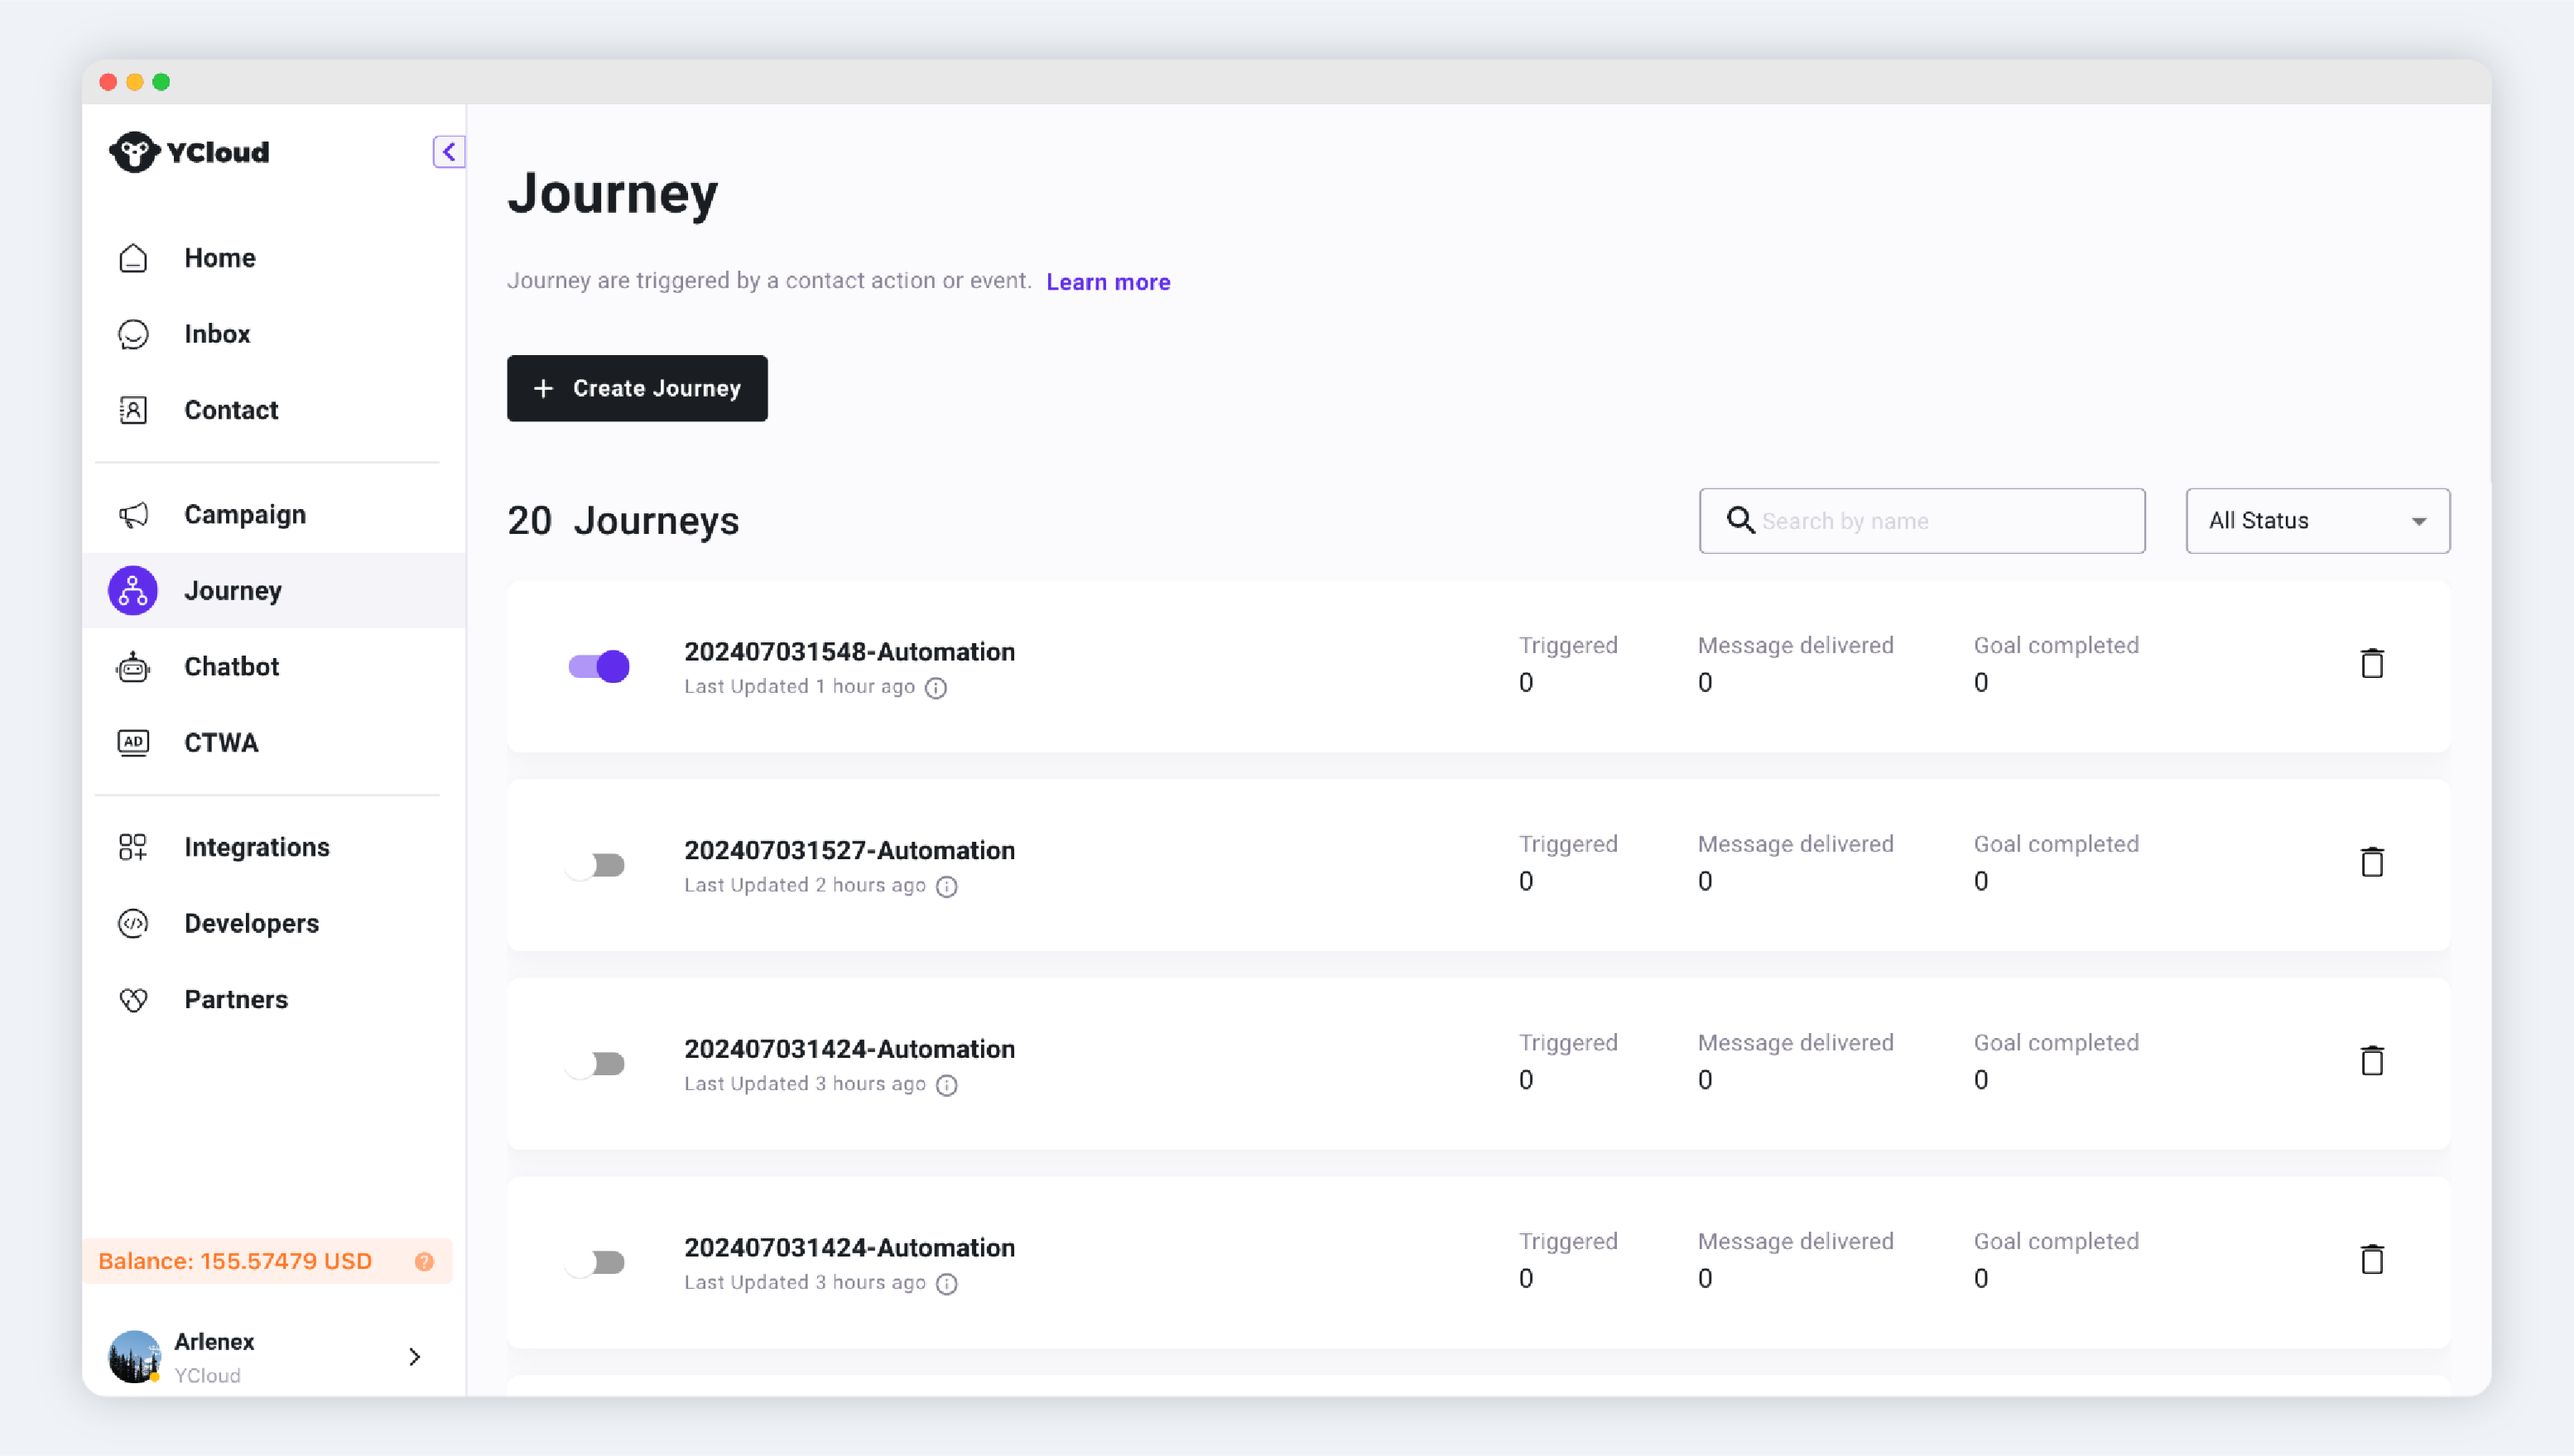Open the Developers section
The height and width of the screenshot is (1456, 2574).
251,923
